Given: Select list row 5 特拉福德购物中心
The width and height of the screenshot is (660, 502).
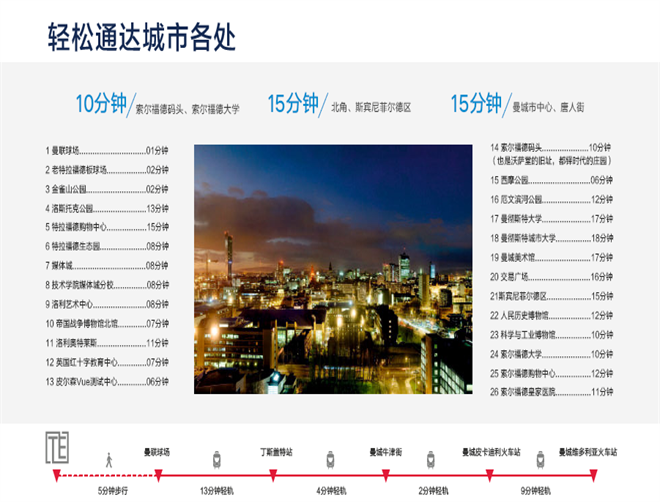Looking at the screenshot, I should click(107, 227).
